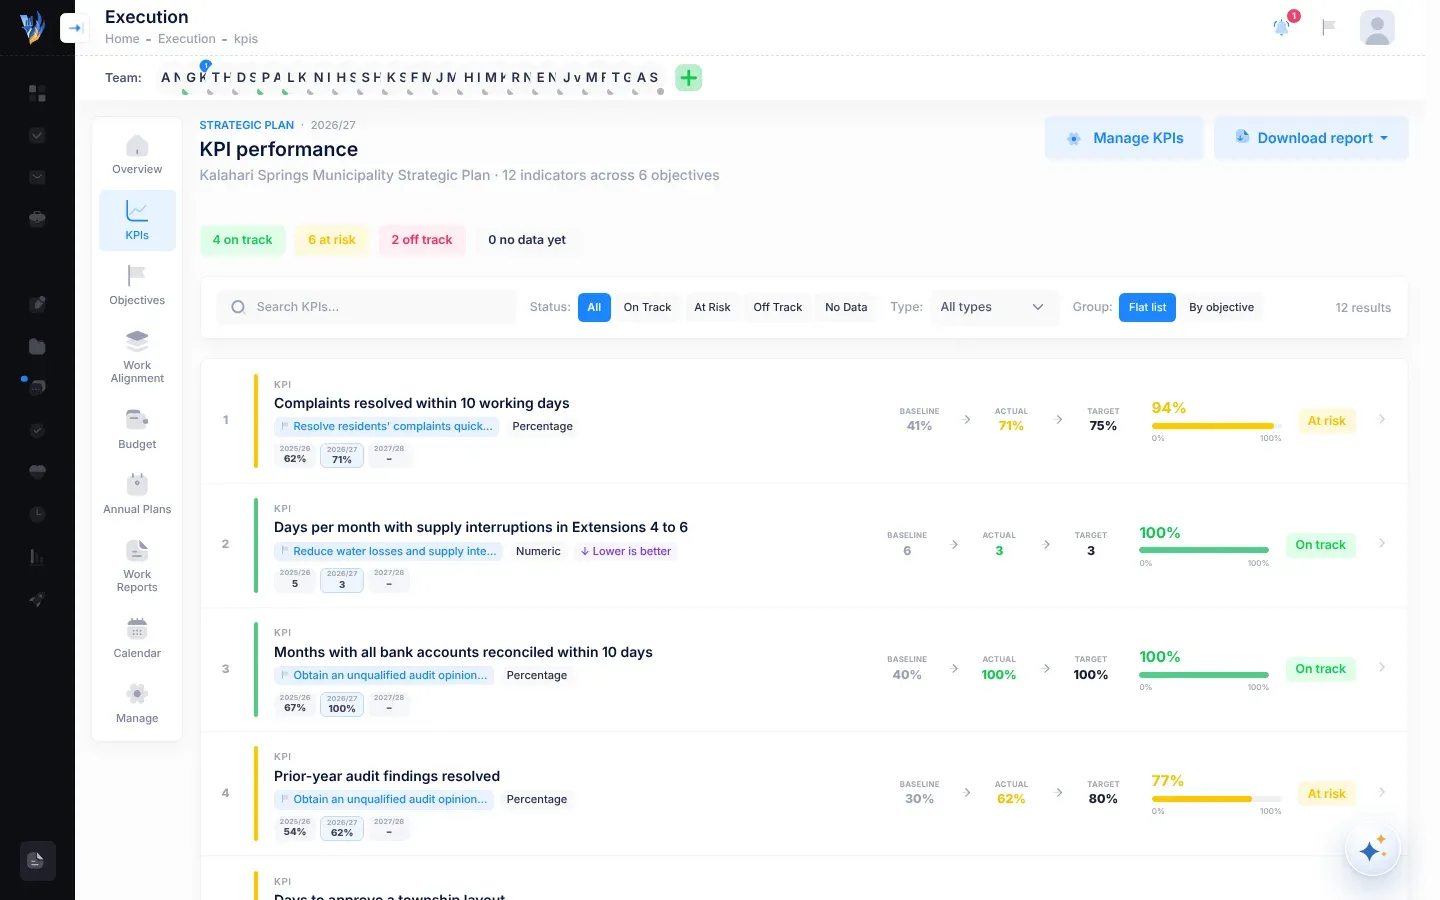Screen dimensions: 1440x900
Task: Expand Prior-year audit findings row chevron
Action: [x=1382, y=793]
